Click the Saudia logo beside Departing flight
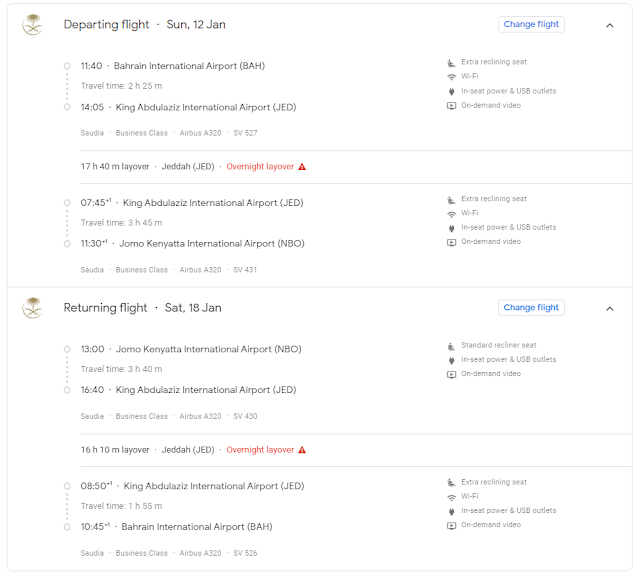The height and width of the screenshot is (576, 640). (33, 25)
